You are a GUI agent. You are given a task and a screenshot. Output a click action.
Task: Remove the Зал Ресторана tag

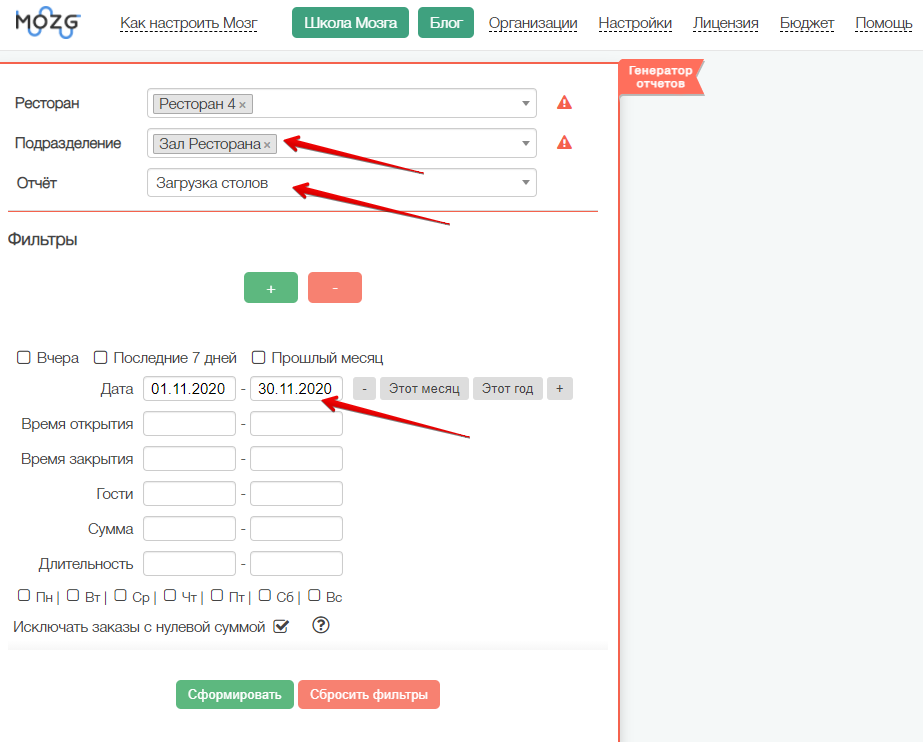click(x=267, y=145)
